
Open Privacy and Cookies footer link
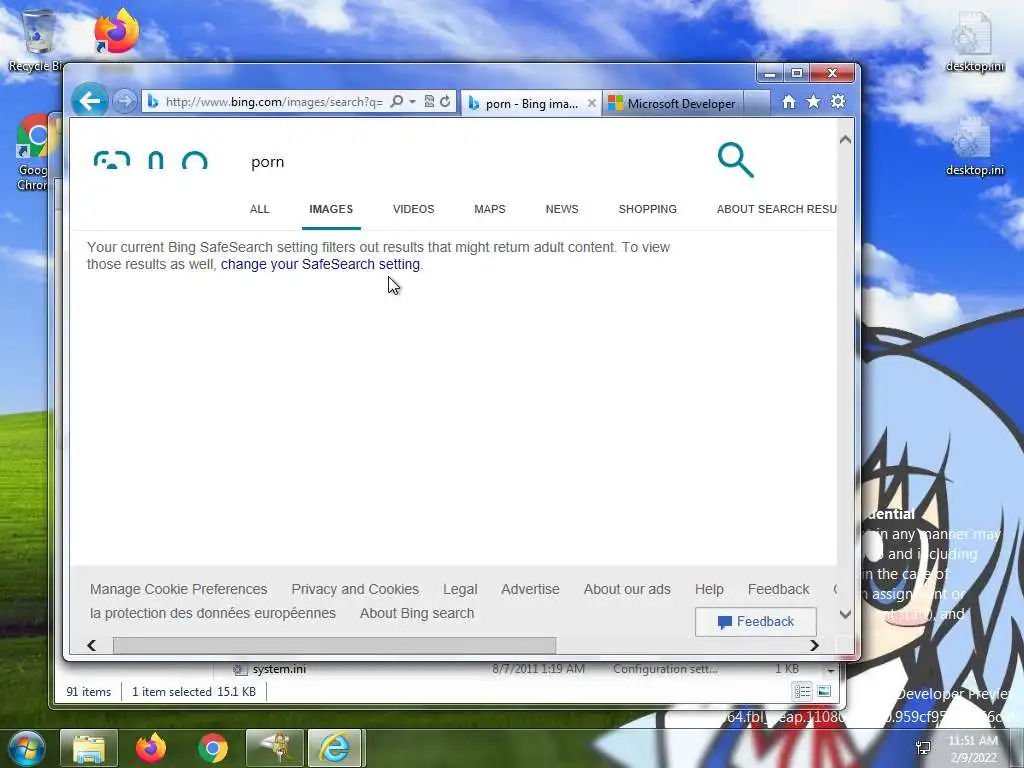click(355, 589)
